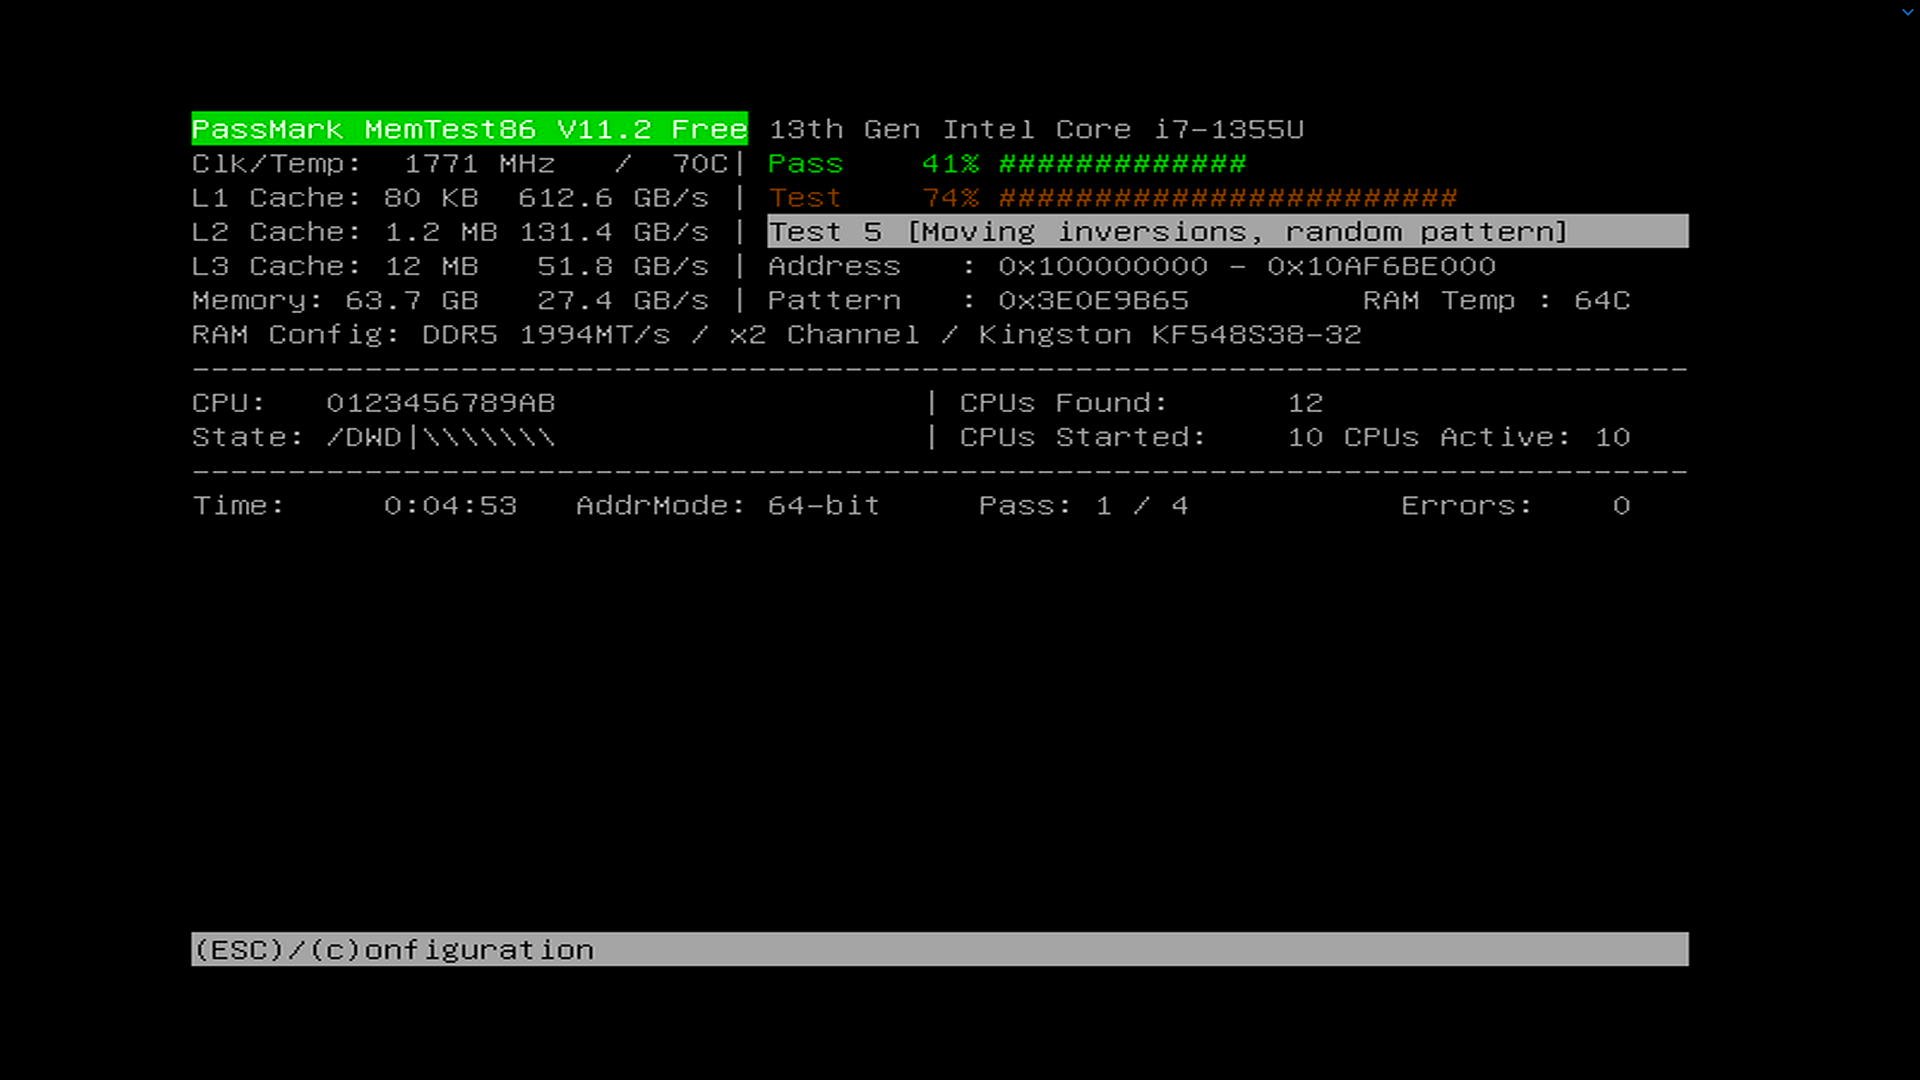Click the Memory 63.7 GB reading
This screenshot has height=1080, width=1920.
(x=411, y=301)
